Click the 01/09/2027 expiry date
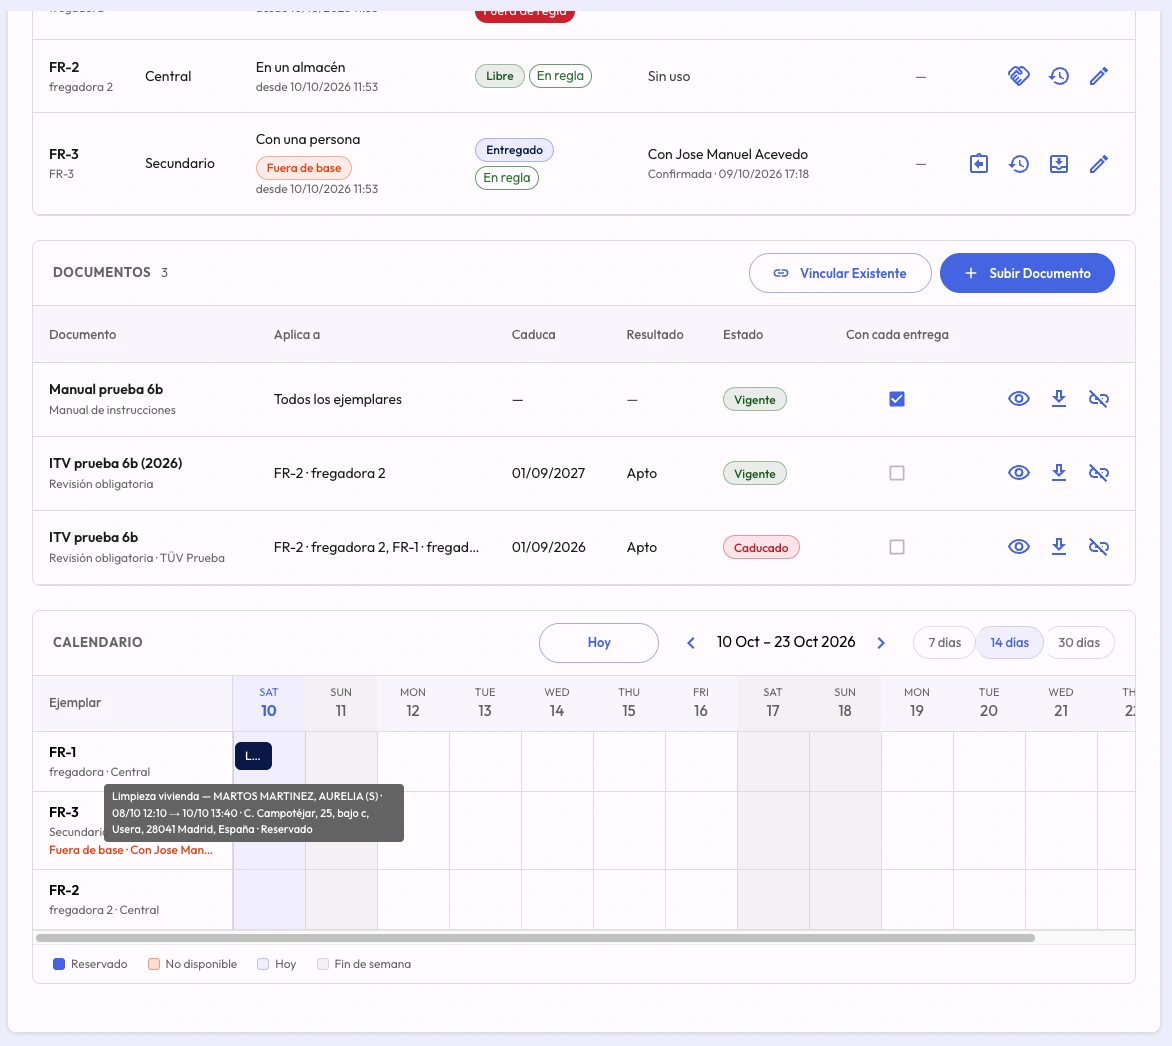 tap(549, 473)
